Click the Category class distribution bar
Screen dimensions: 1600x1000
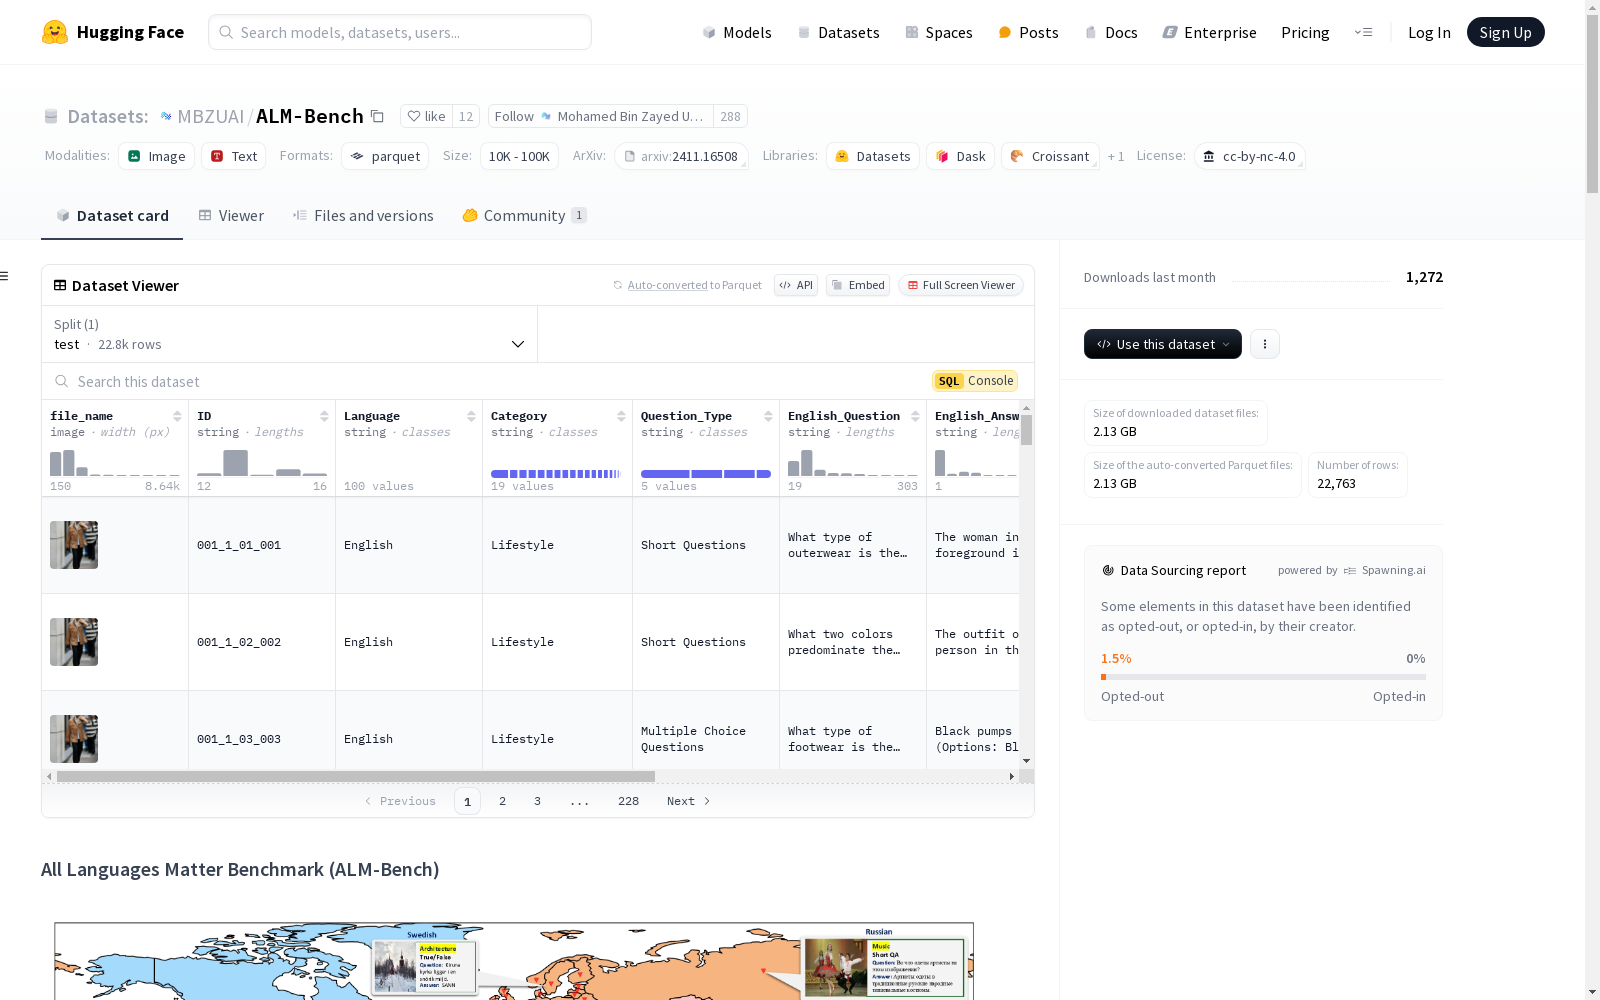point(556,474)
